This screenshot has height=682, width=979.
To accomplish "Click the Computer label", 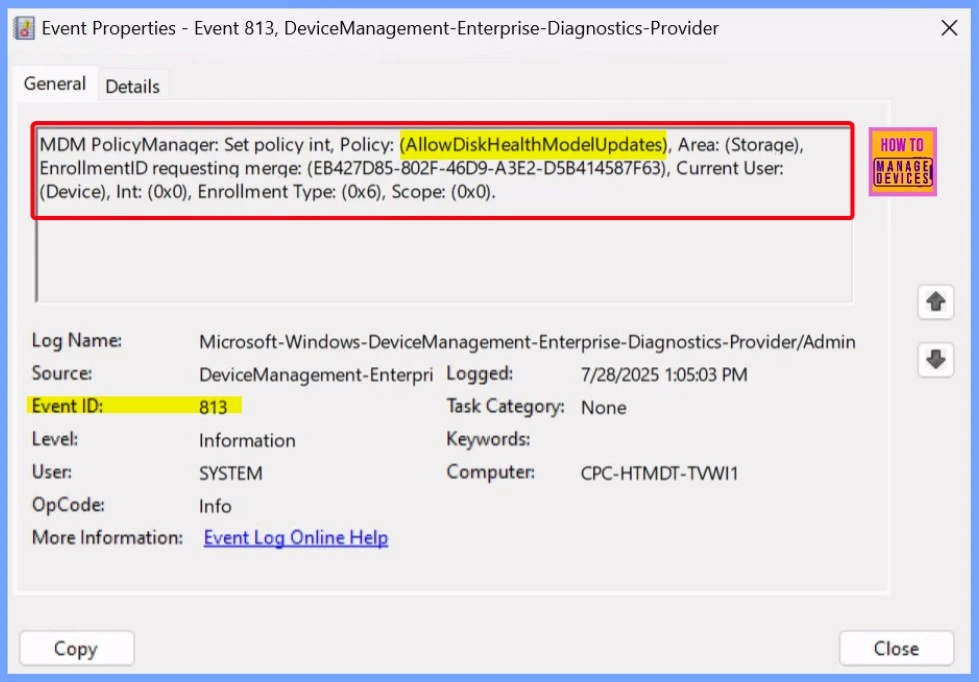I will coord(491,472).
